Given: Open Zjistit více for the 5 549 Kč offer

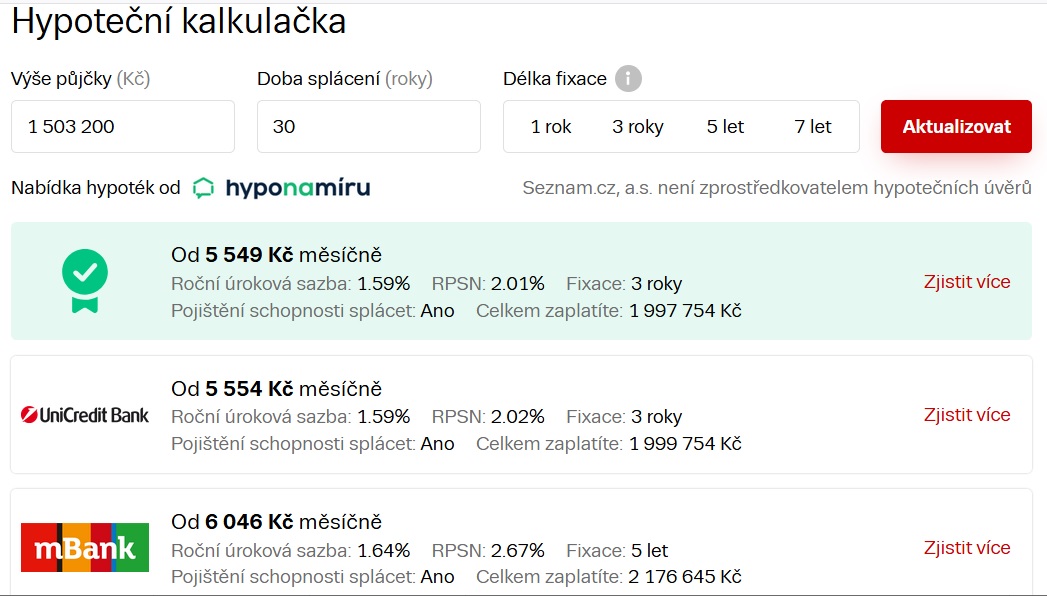Looking at the screenshot, I should click(967, 282).
